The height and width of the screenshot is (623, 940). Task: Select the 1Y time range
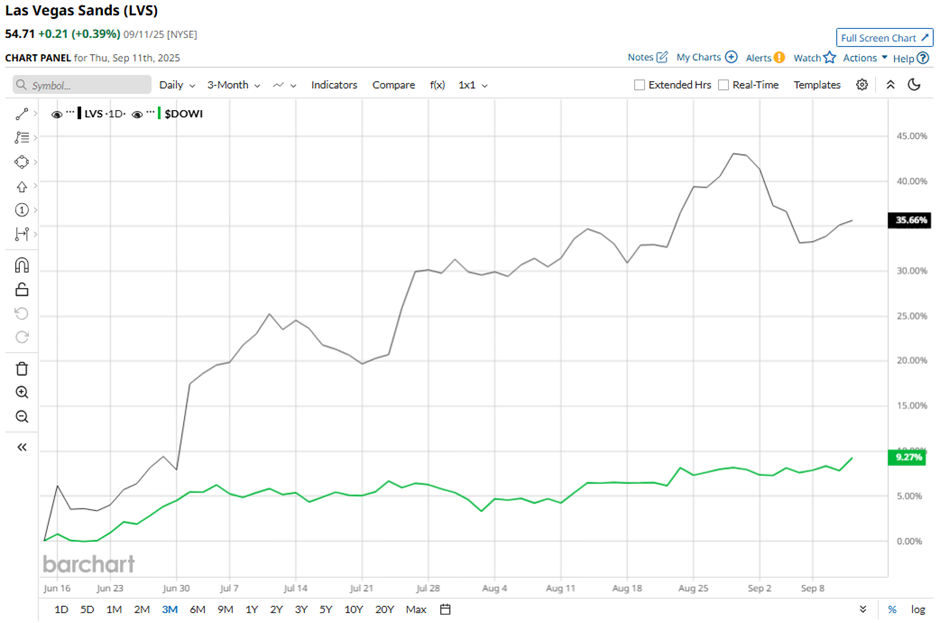[x=252, y=609]
